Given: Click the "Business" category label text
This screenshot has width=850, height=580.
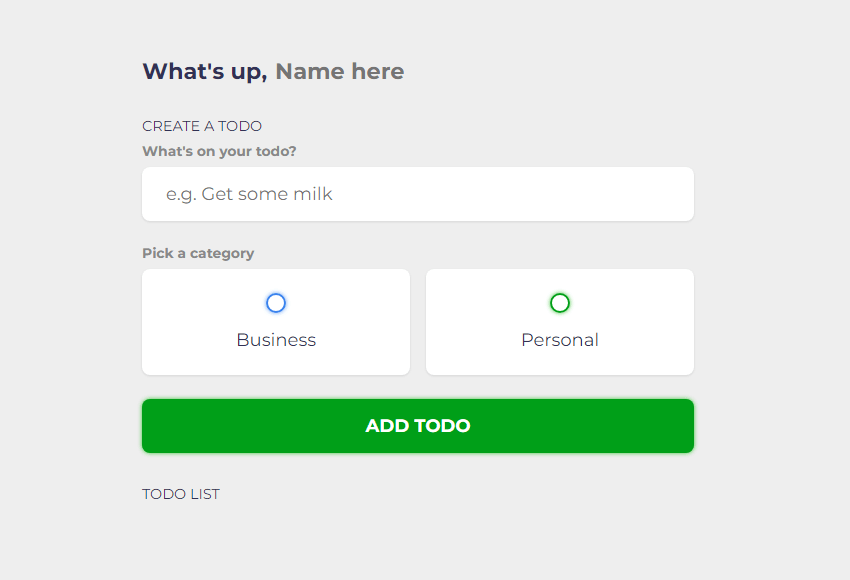Looking at the screenshot, I should click(276, 340).
